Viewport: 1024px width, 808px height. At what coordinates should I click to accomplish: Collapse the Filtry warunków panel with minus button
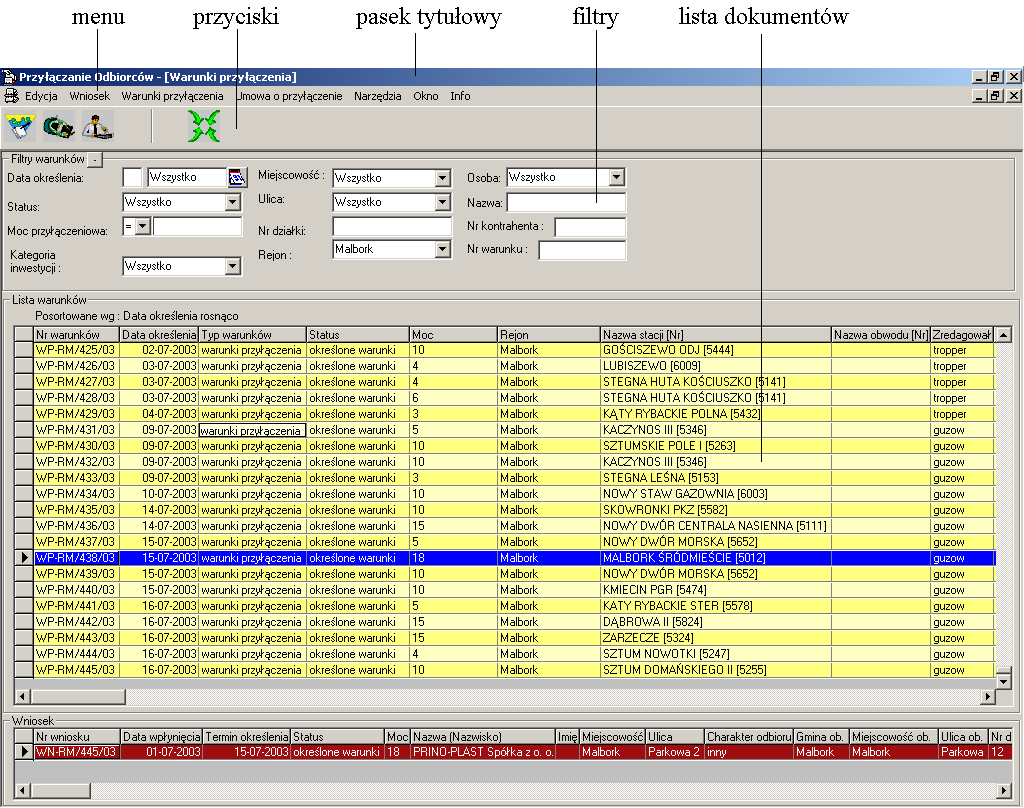point(95,159)
